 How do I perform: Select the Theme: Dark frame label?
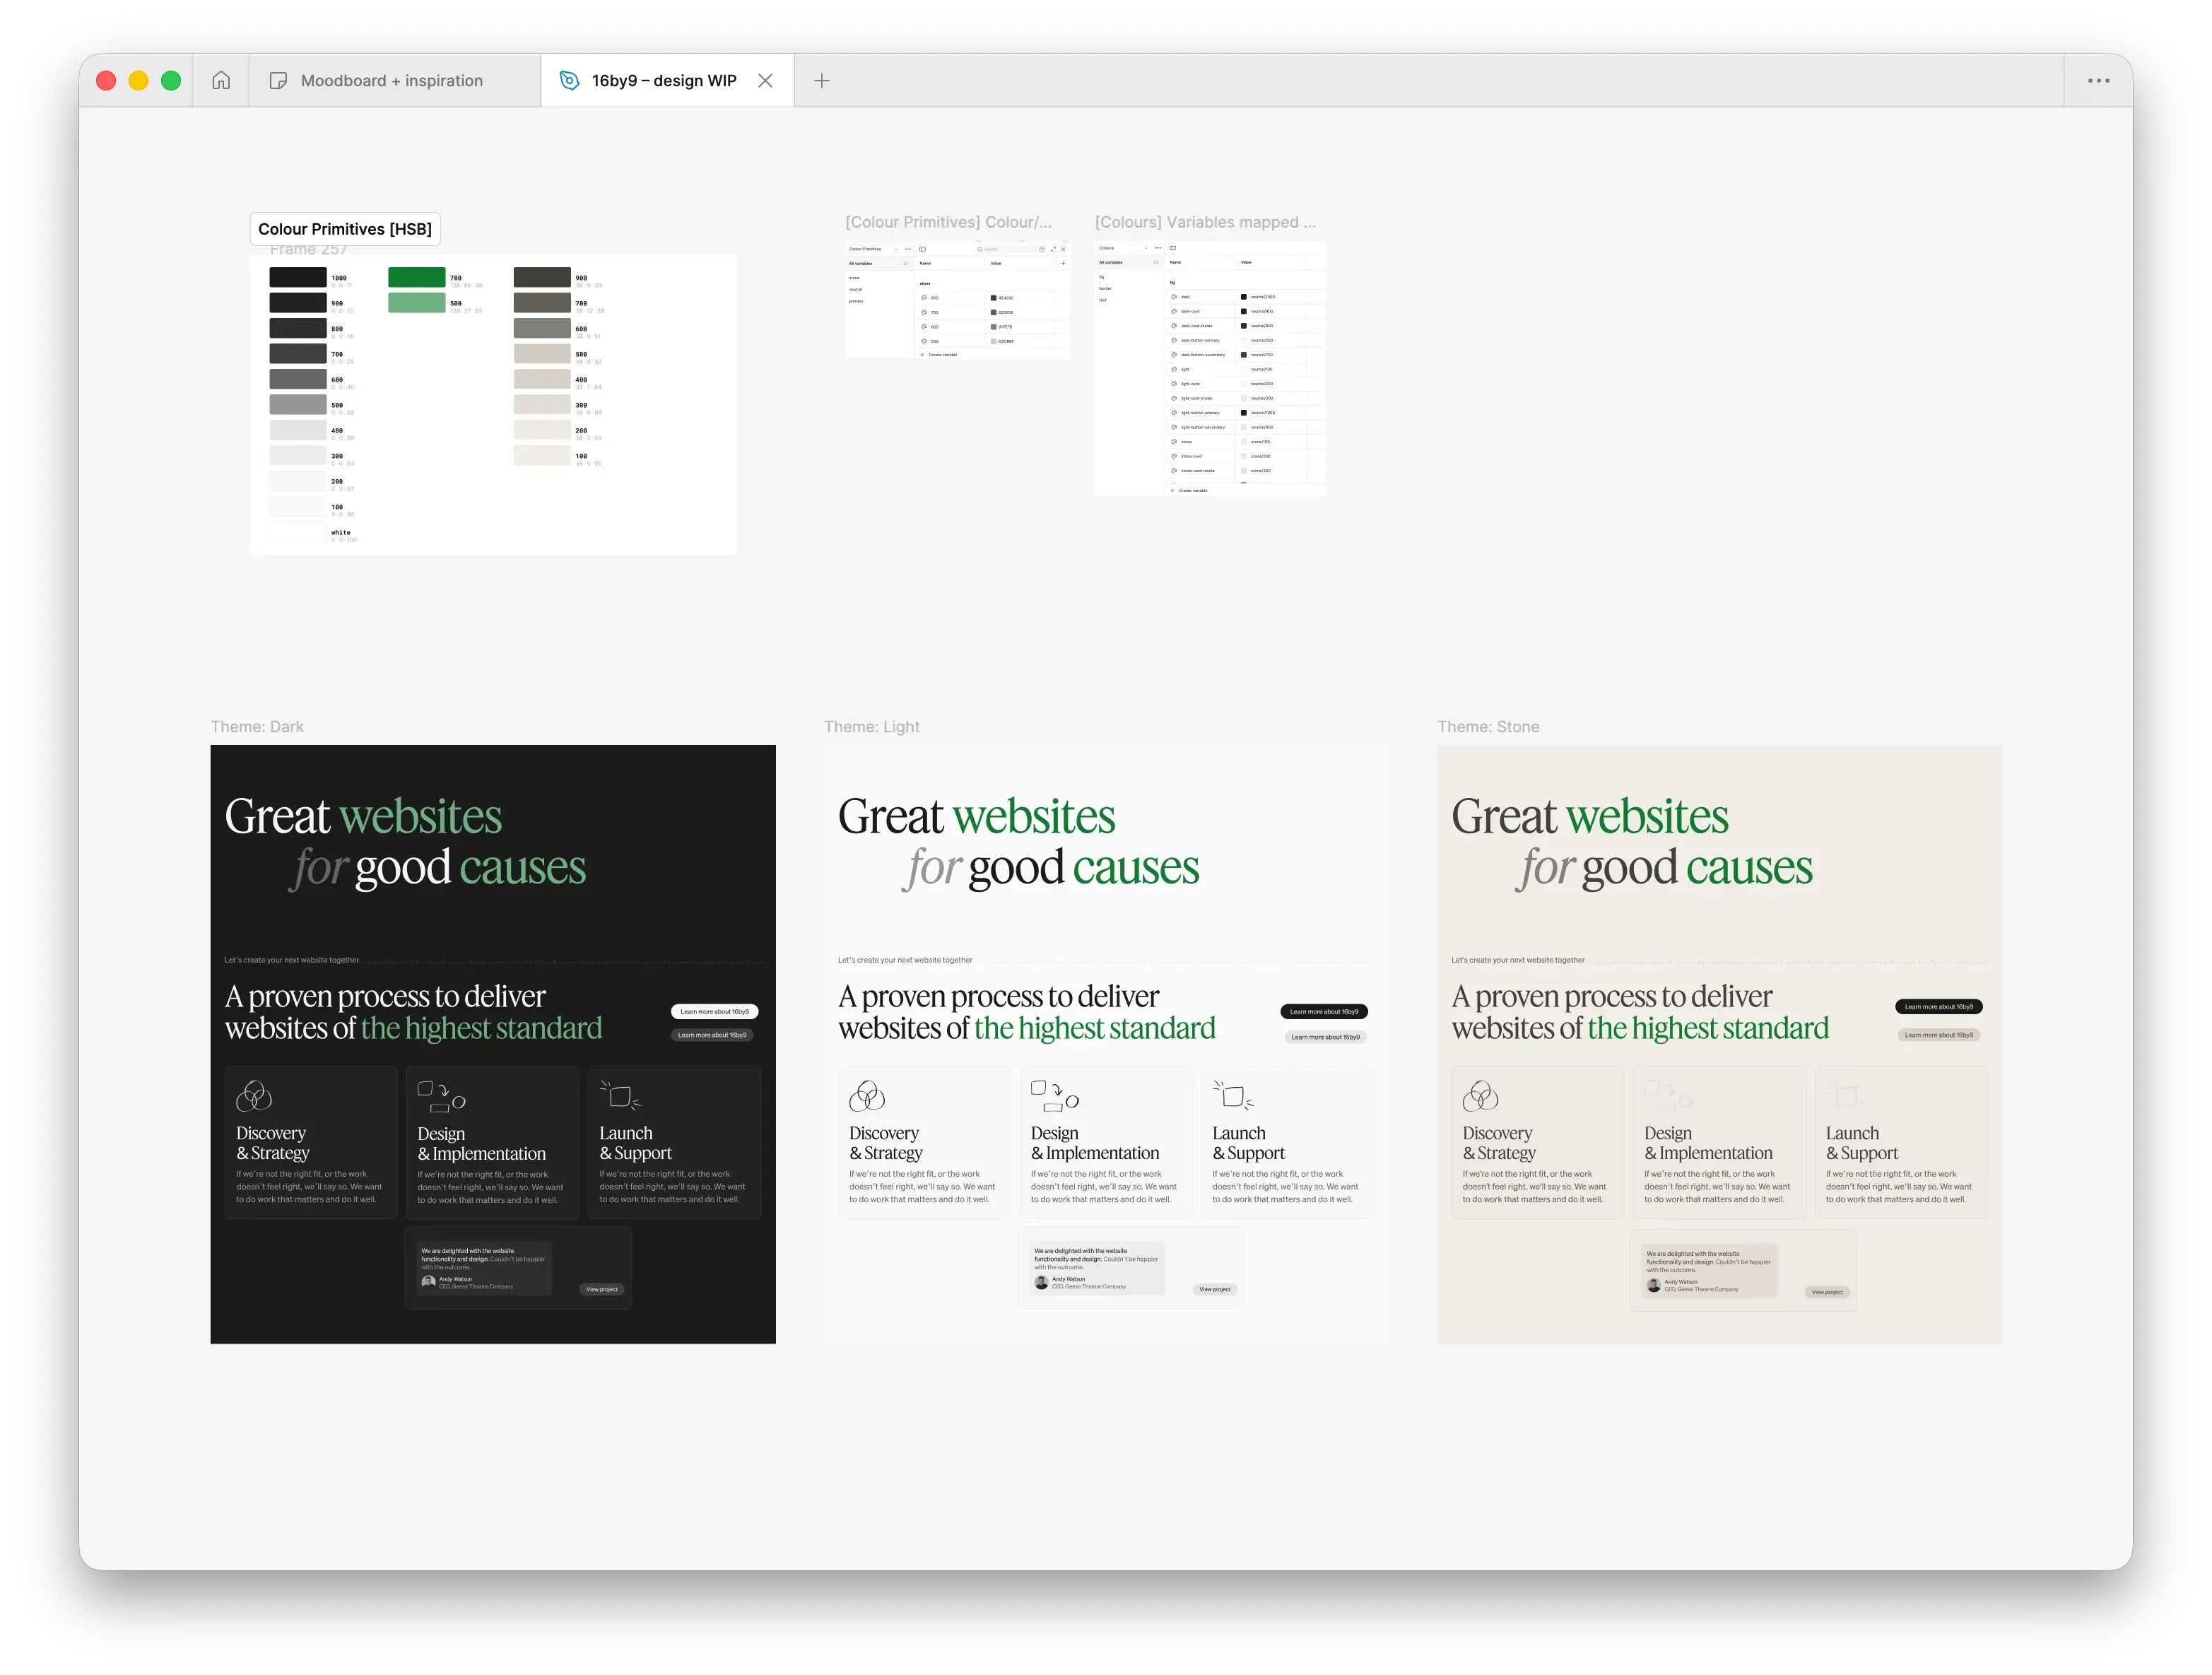pos(257,726)
